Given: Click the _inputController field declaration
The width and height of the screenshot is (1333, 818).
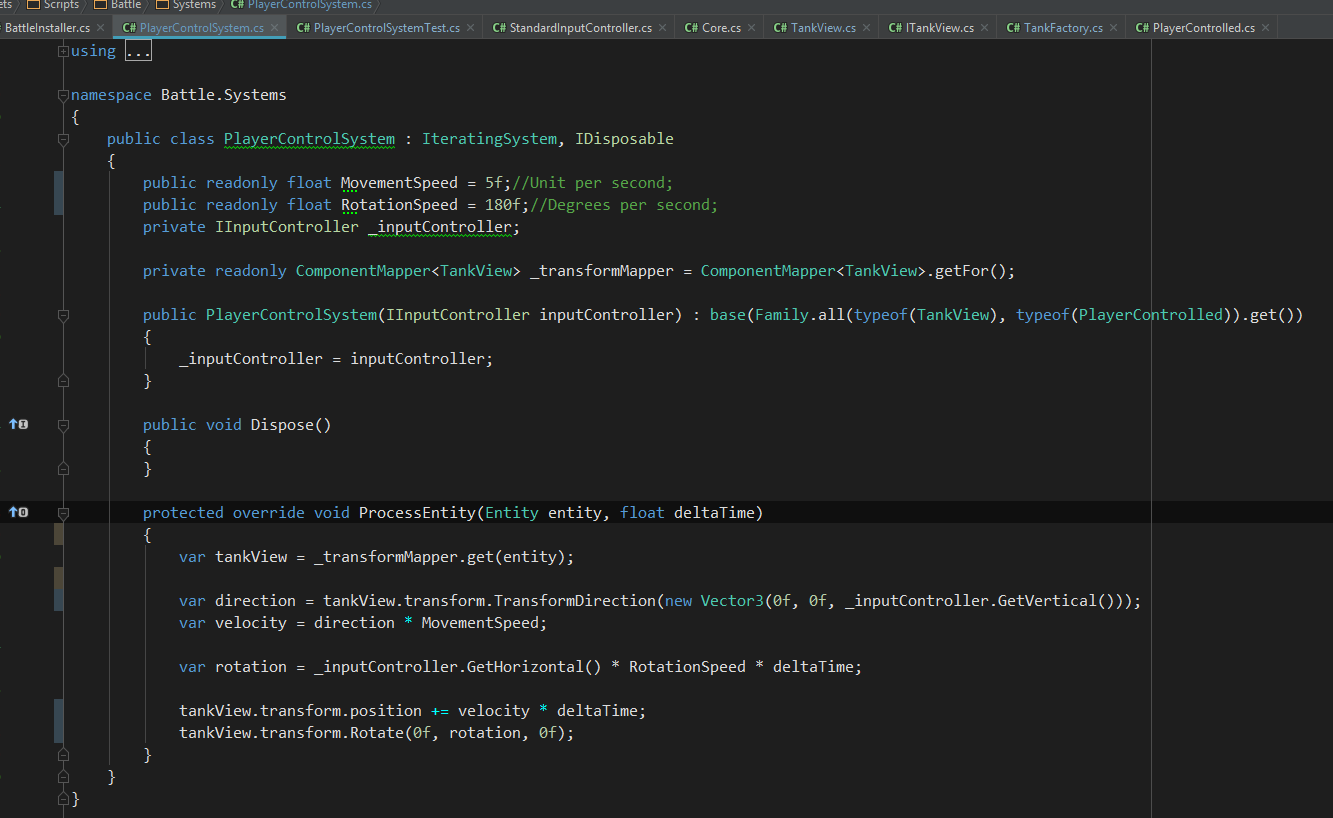Looking at the screenshot, I should (440, 227).
